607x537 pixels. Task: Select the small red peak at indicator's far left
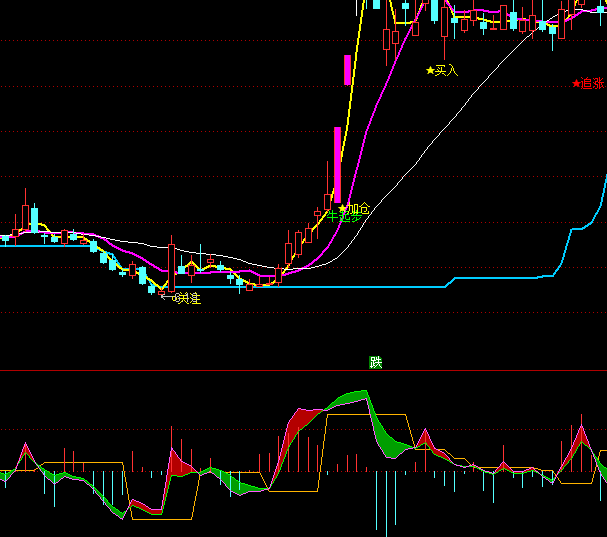[26, 450]
